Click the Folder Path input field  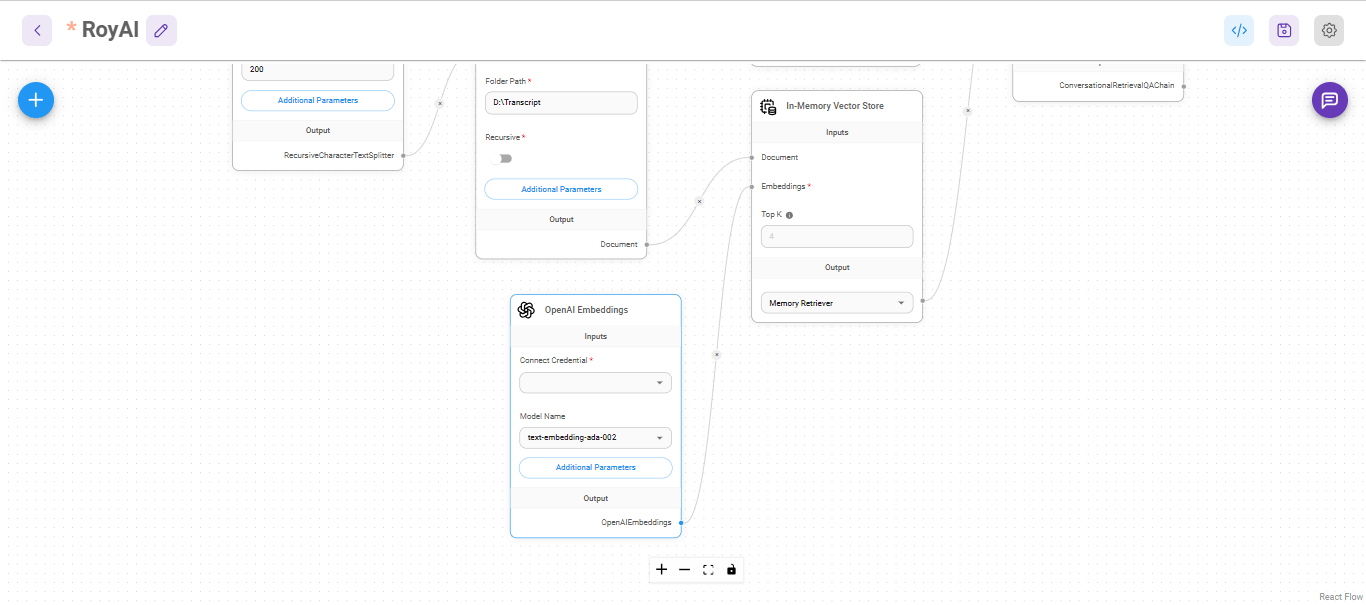561,103
